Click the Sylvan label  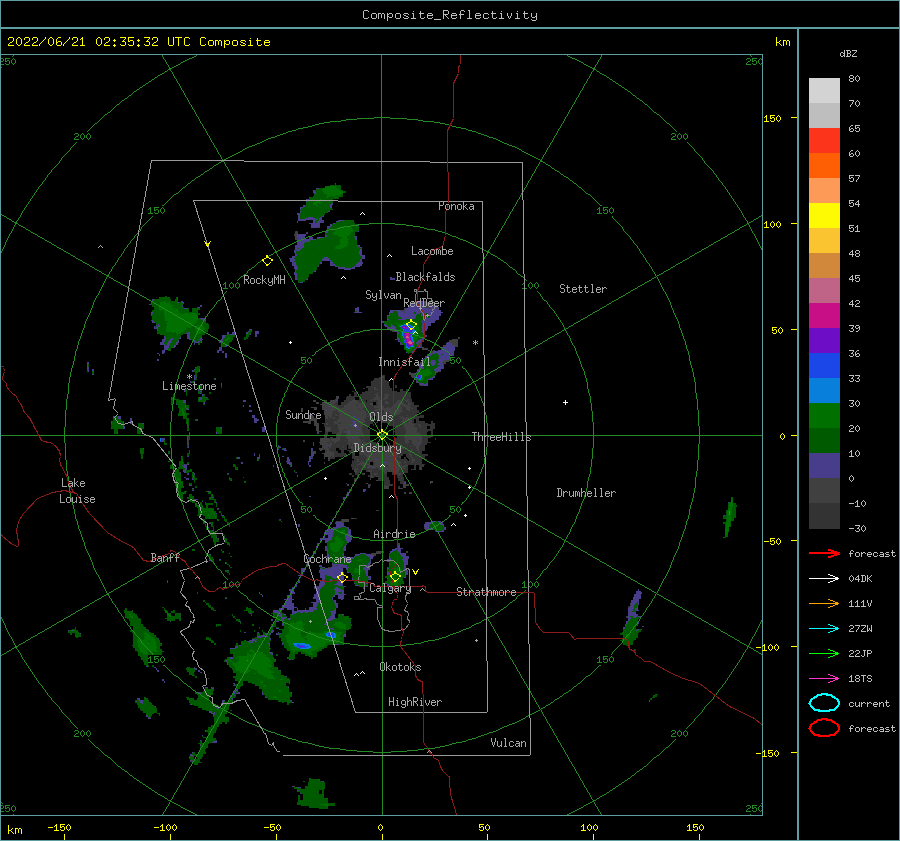[383, 296]
